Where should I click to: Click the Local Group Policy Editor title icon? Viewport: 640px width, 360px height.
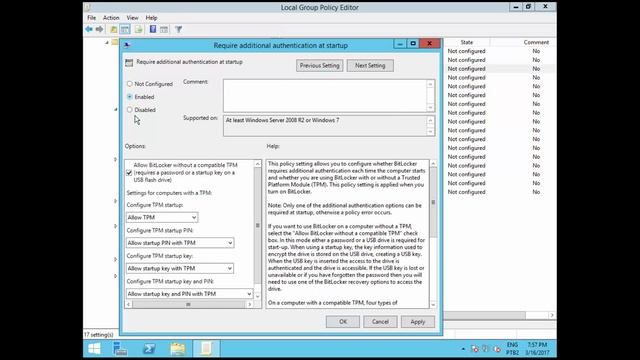coord(88,7)
